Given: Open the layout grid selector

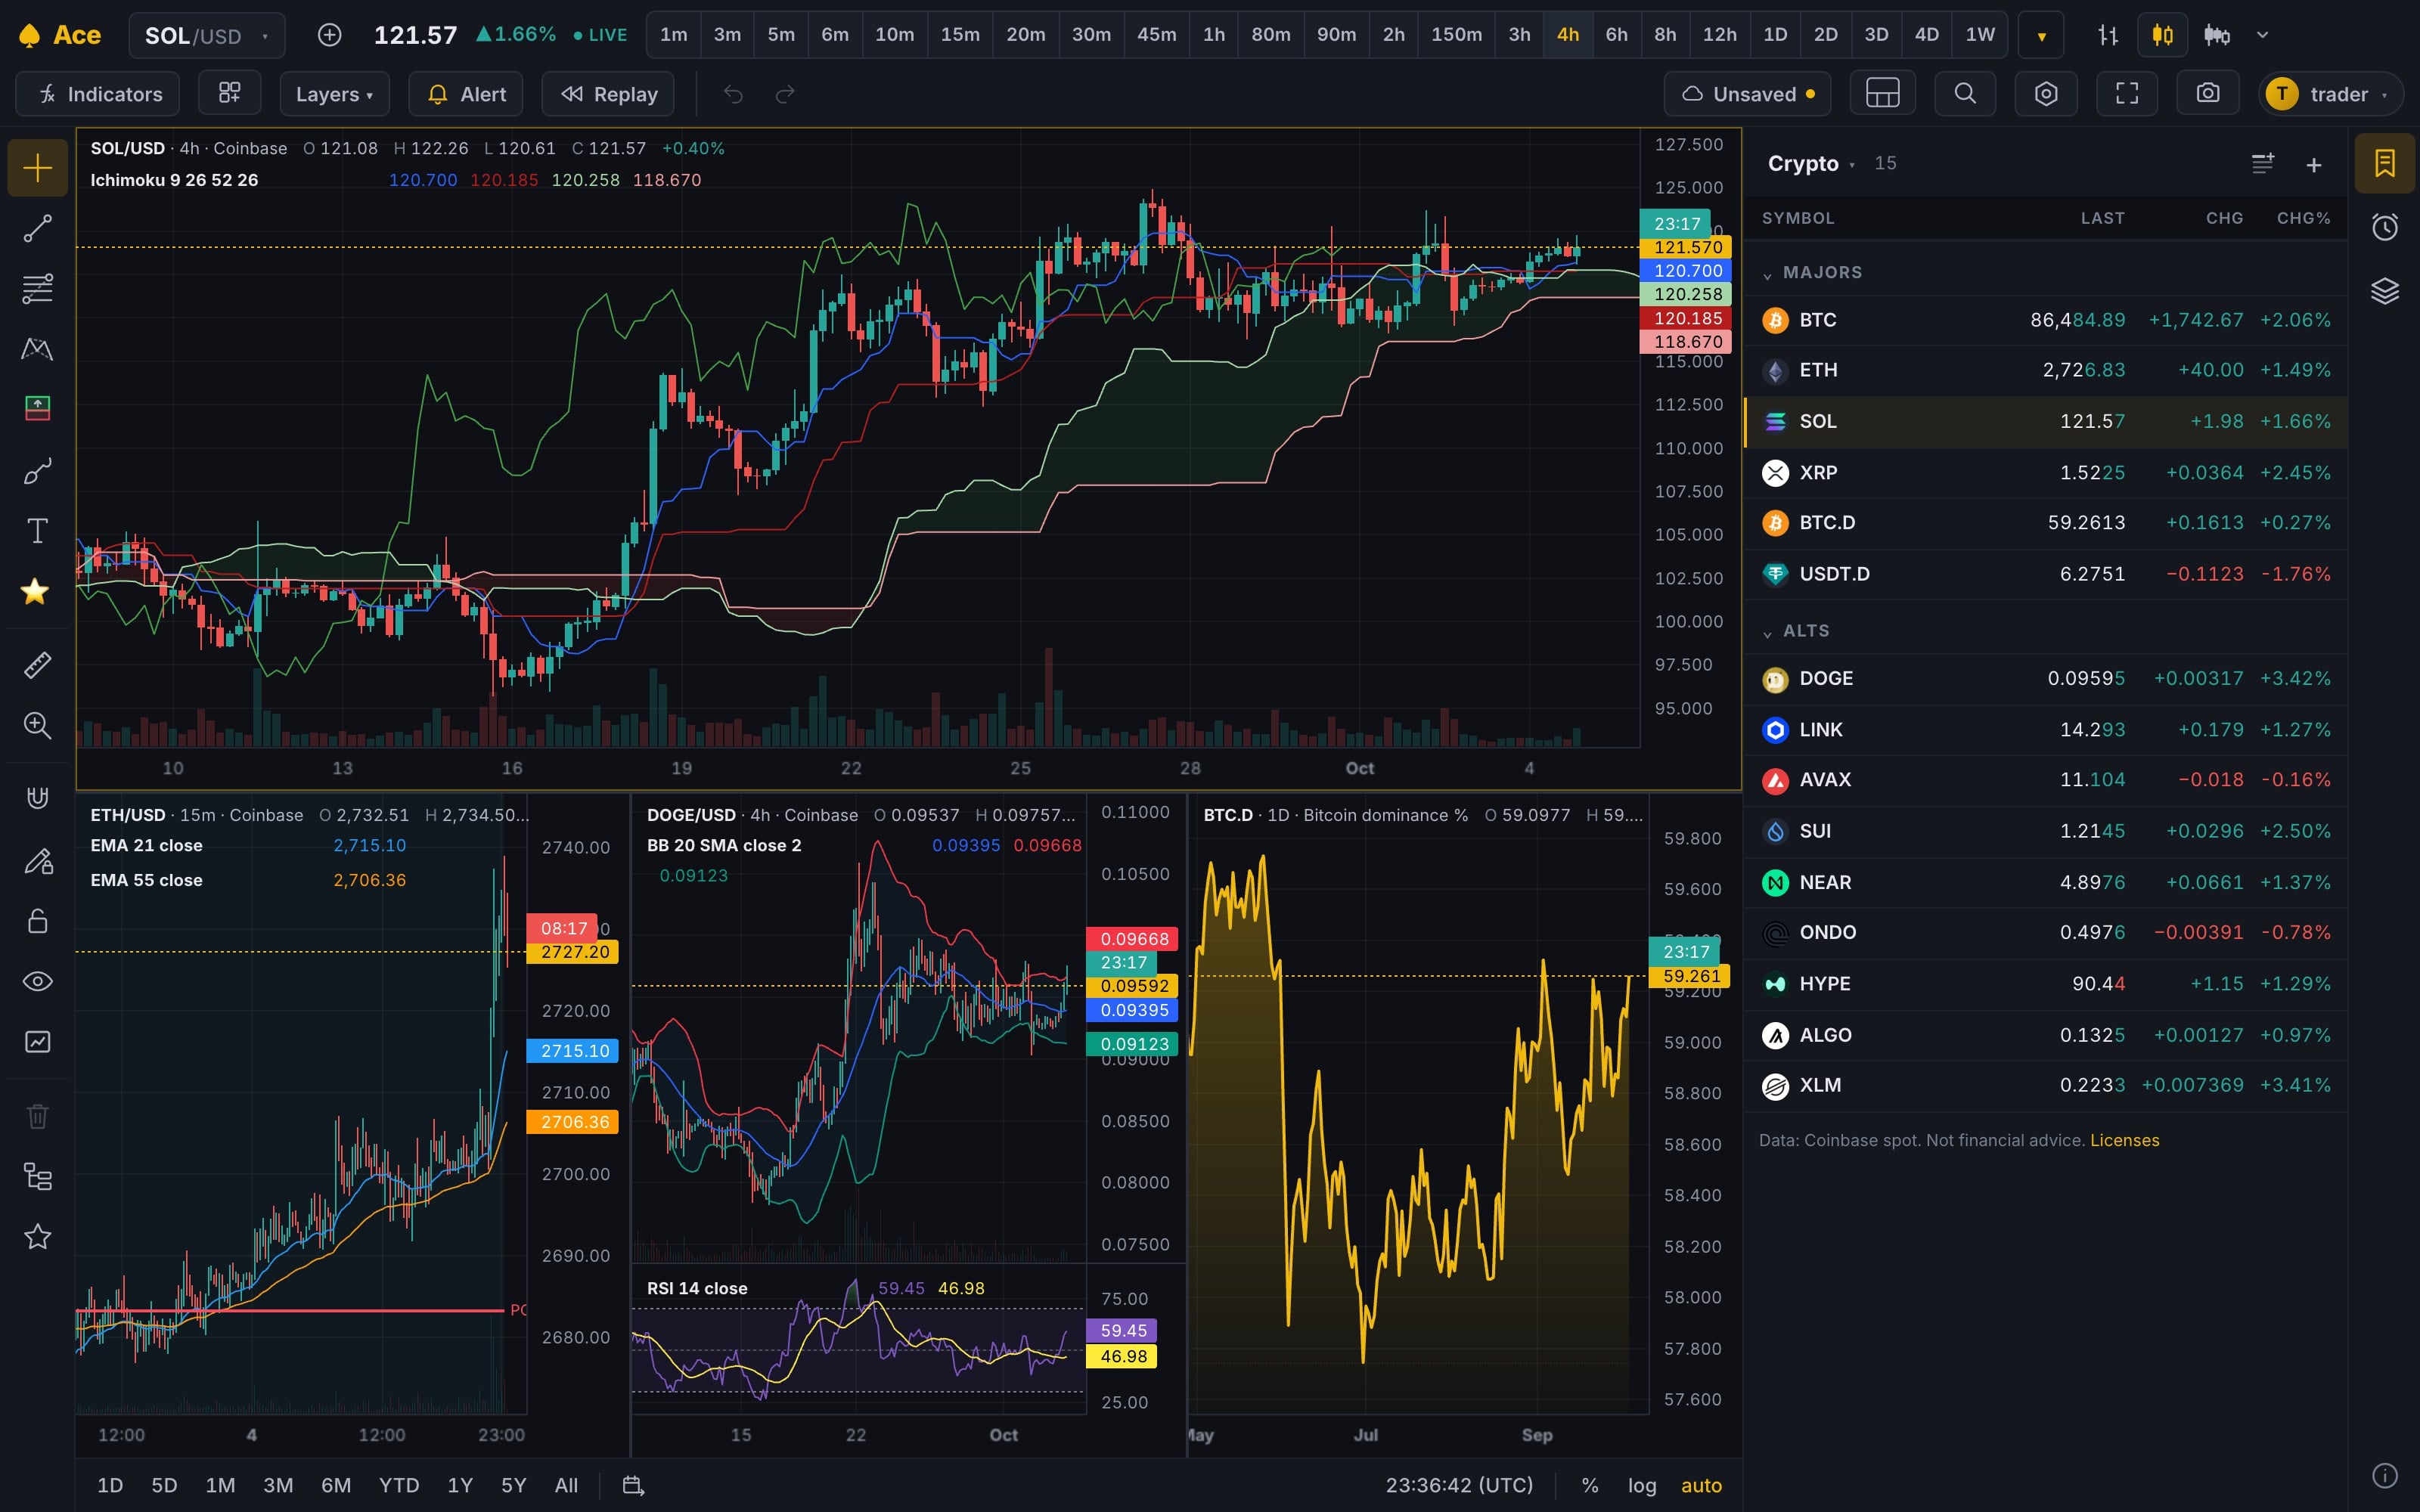Looking at the screenshot, I should click(1882, 94).
